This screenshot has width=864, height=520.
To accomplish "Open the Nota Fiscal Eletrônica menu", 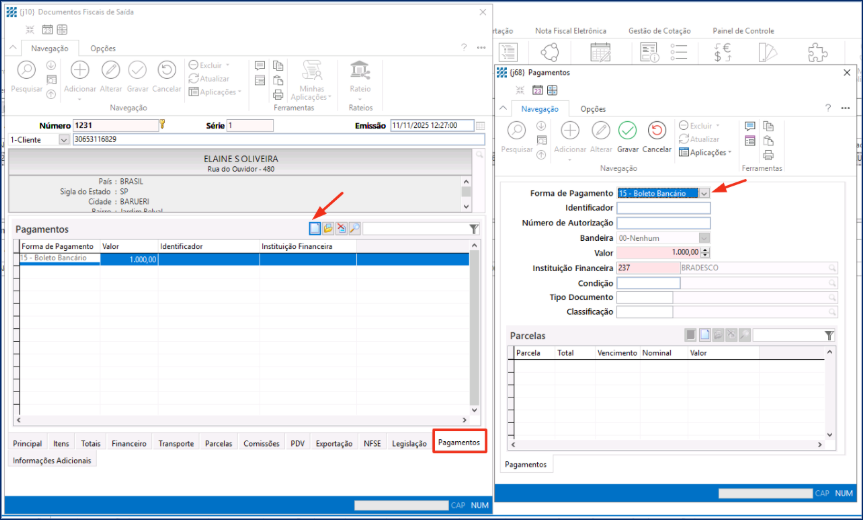I will pyautogui.click(x=569, y=31).
